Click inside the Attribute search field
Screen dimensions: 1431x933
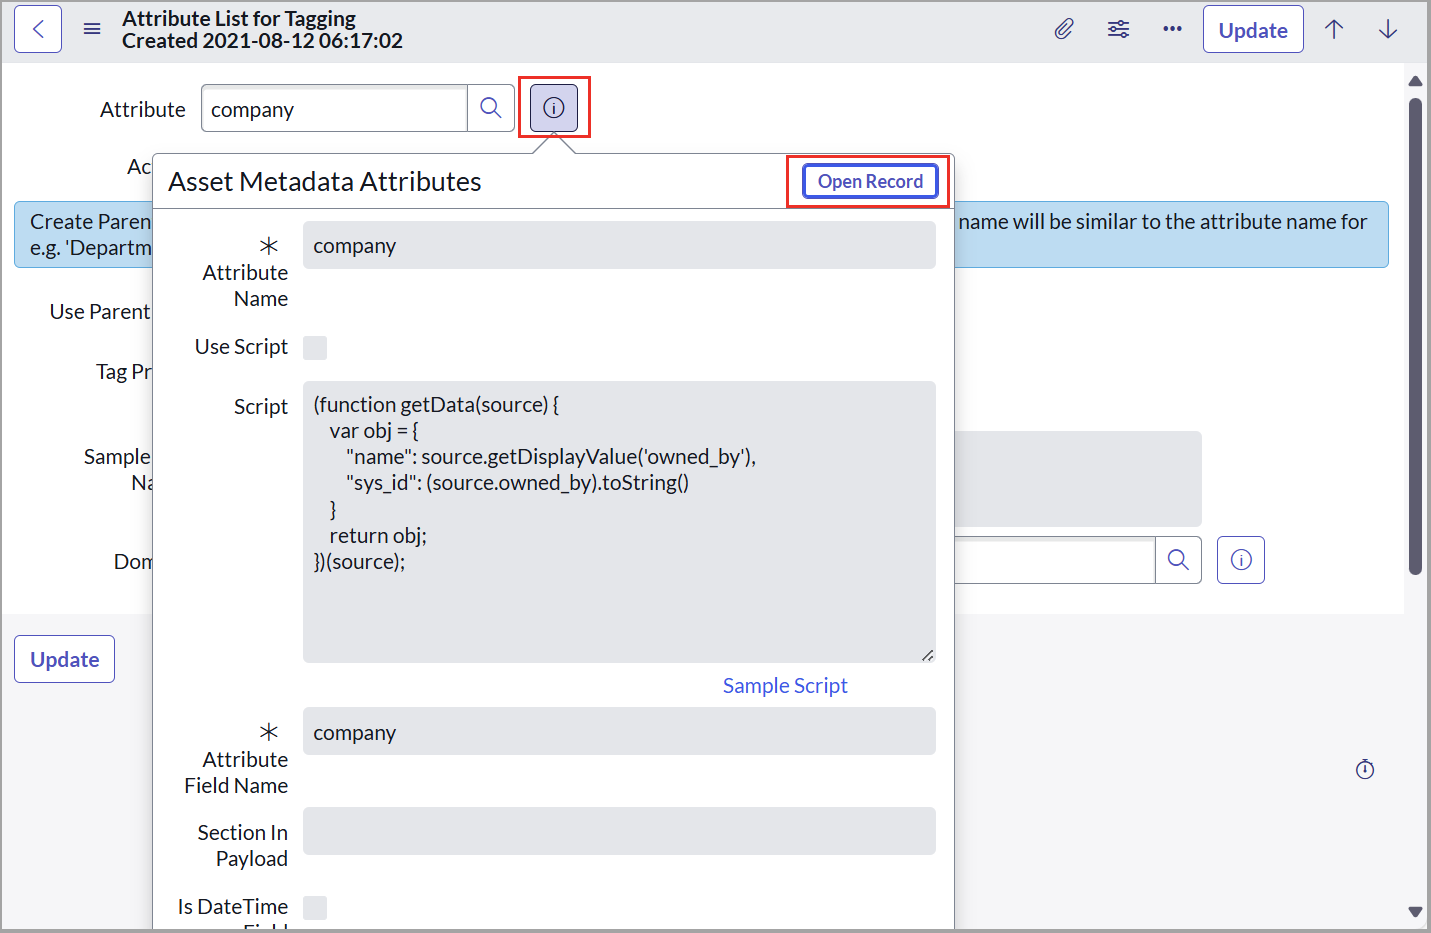(335, 108)
